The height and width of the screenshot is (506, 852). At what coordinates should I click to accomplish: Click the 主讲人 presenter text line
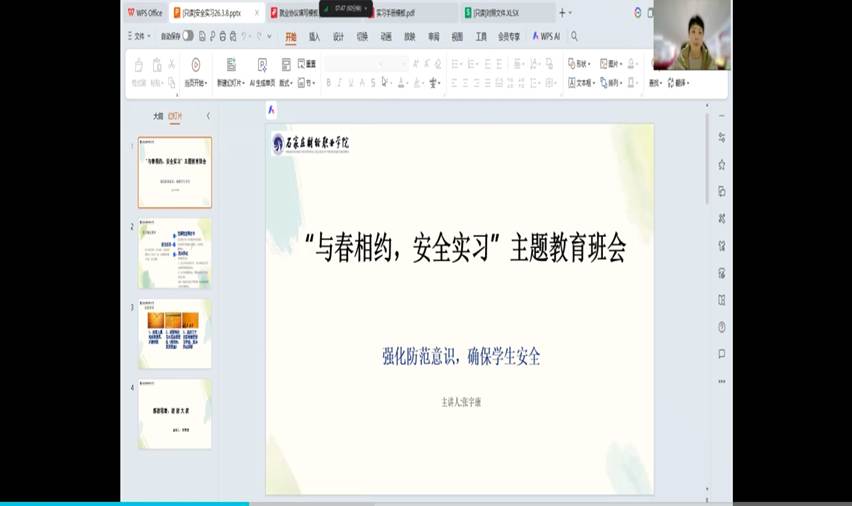[461, 402]
